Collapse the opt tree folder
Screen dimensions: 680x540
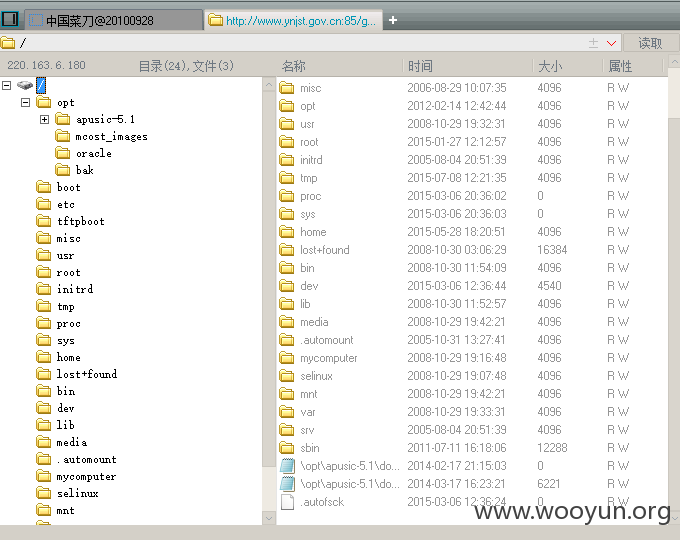point(26,102)
